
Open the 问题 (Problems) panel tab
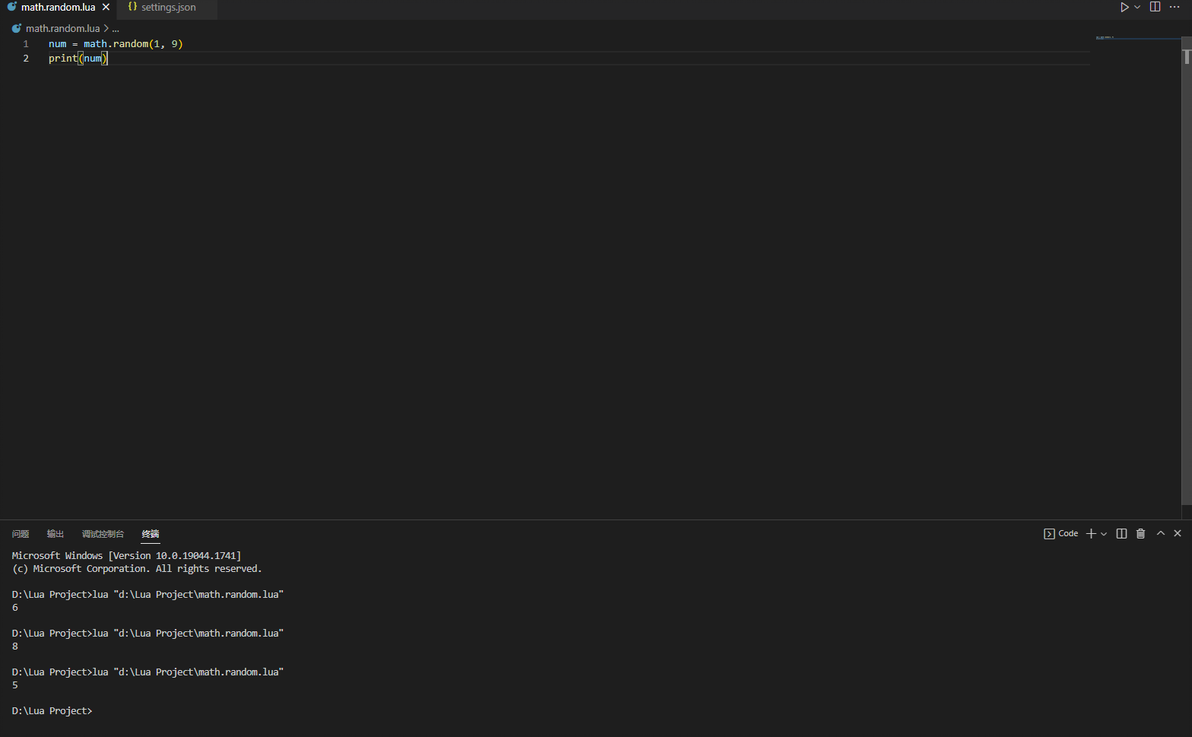(x=21, y=534)
